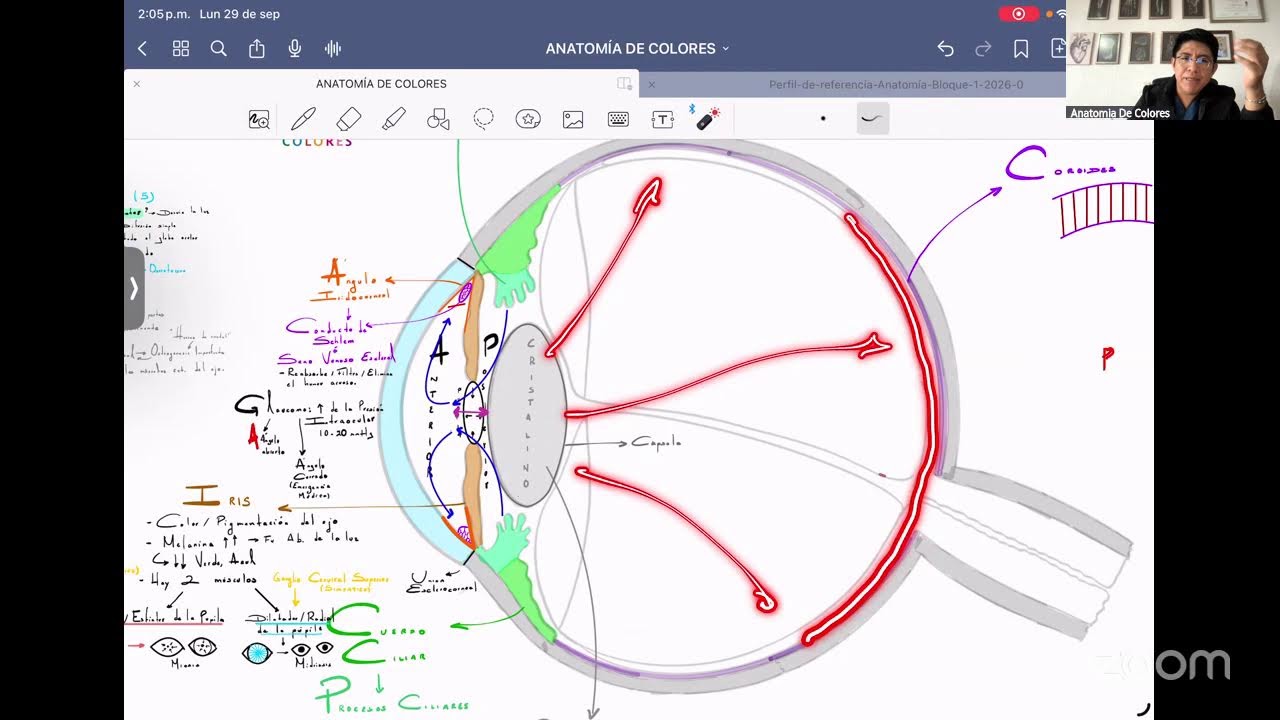Click the 'Procesos Ciliares' green heading
1280x720 pixels.
point(392,696)
